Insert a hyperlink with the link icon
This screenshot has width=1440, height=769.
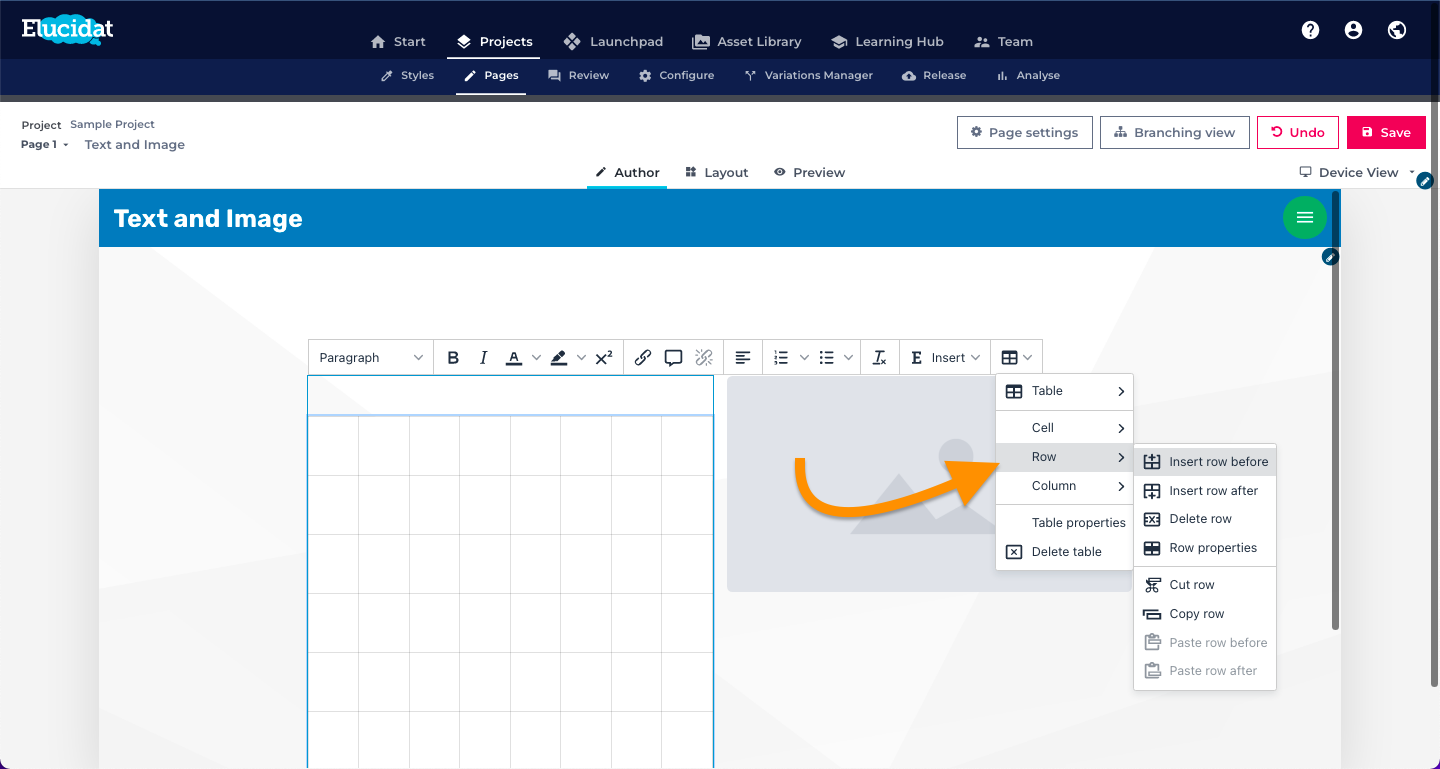pyautogui.click(x=643, y=358)
